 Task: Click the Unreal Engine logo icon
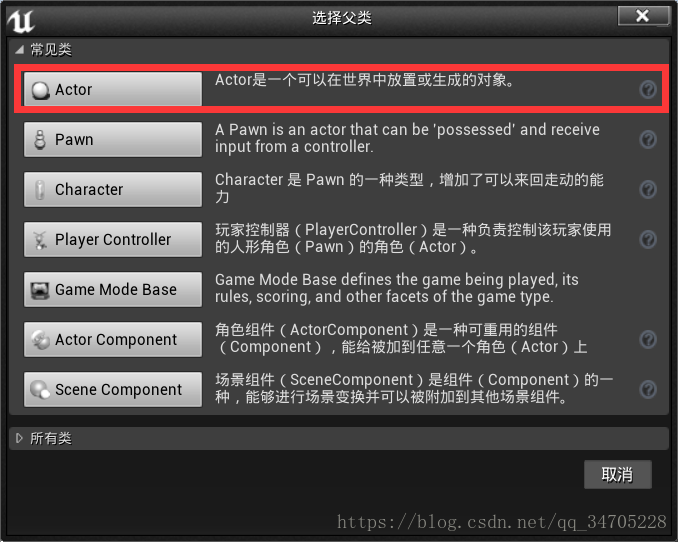21,21
